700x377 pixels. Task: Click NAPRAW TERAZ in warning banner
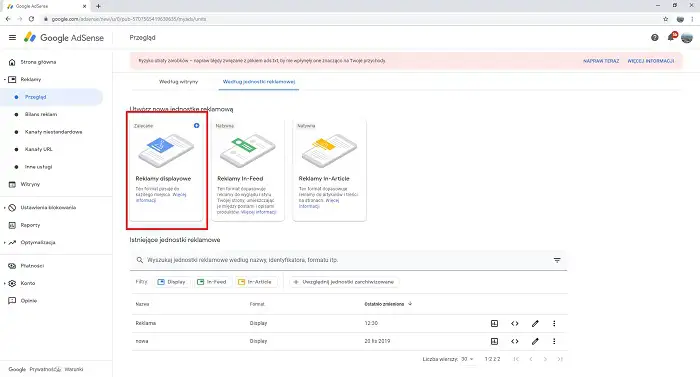click(601, 61)
